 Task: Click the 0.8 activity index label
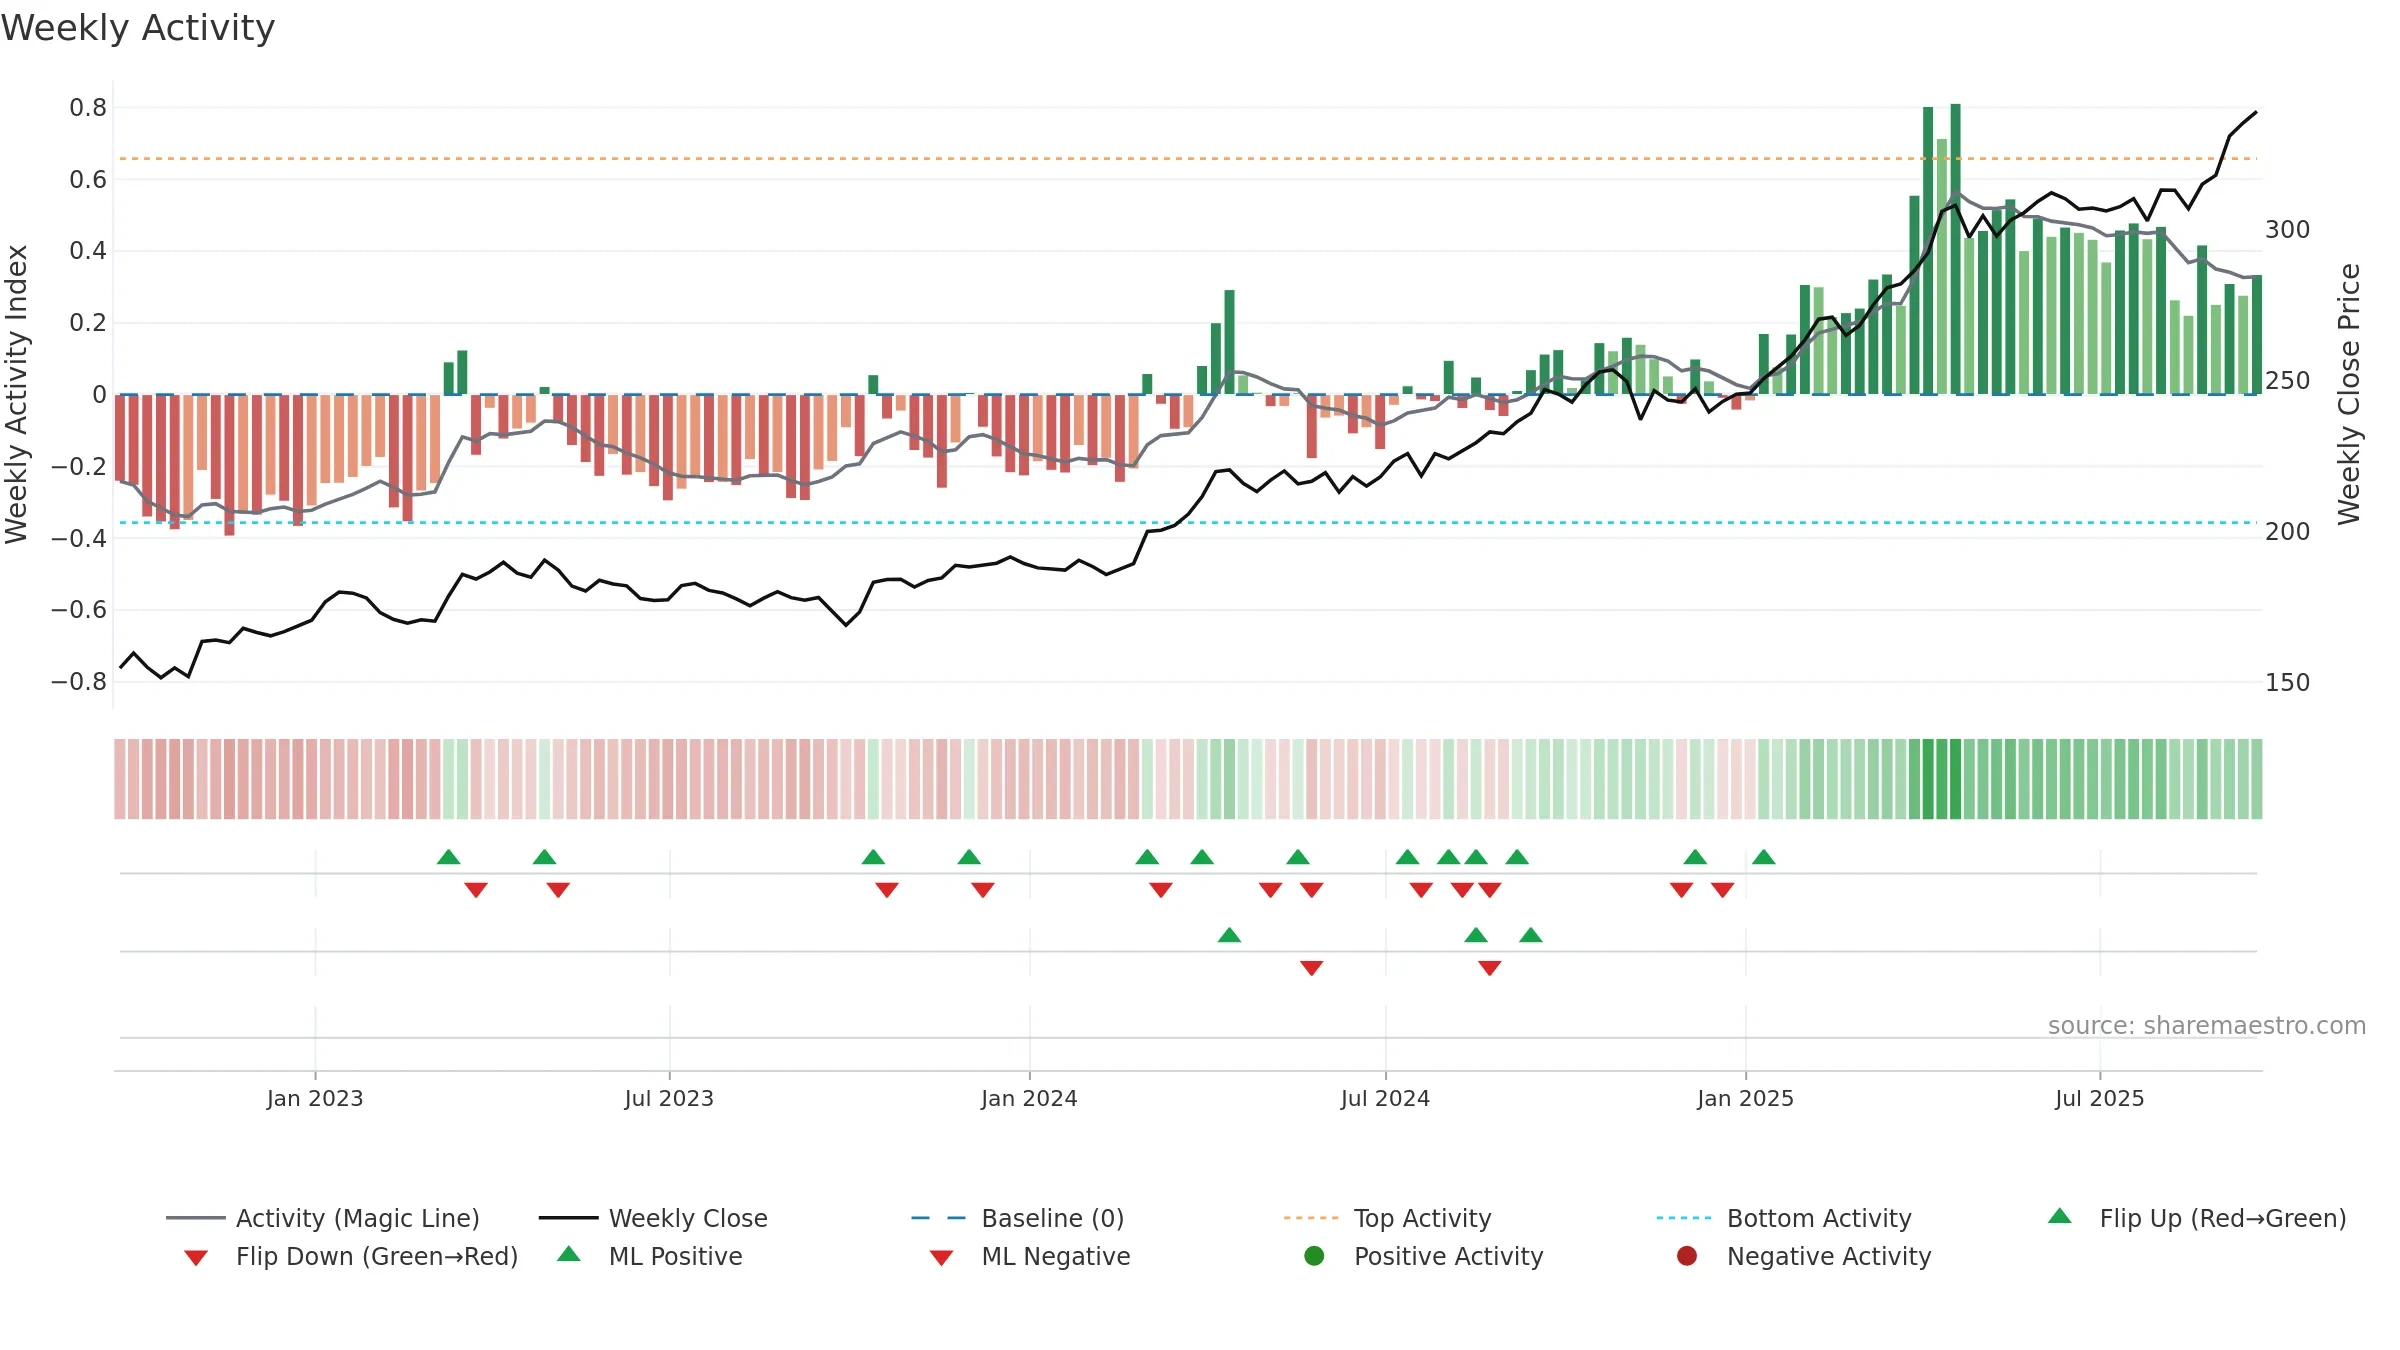(x=88, y=108)
